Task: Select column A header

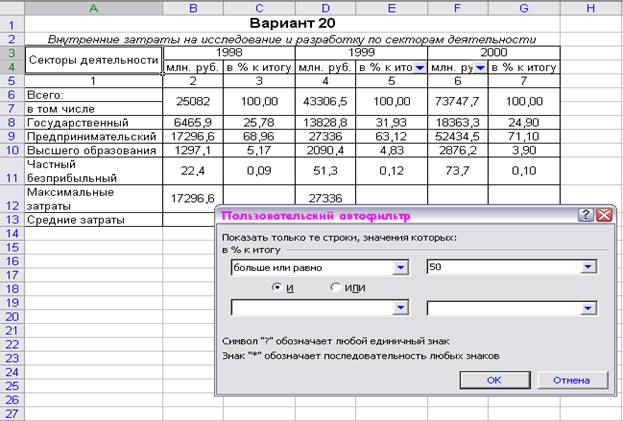Action: coord(93,8)
